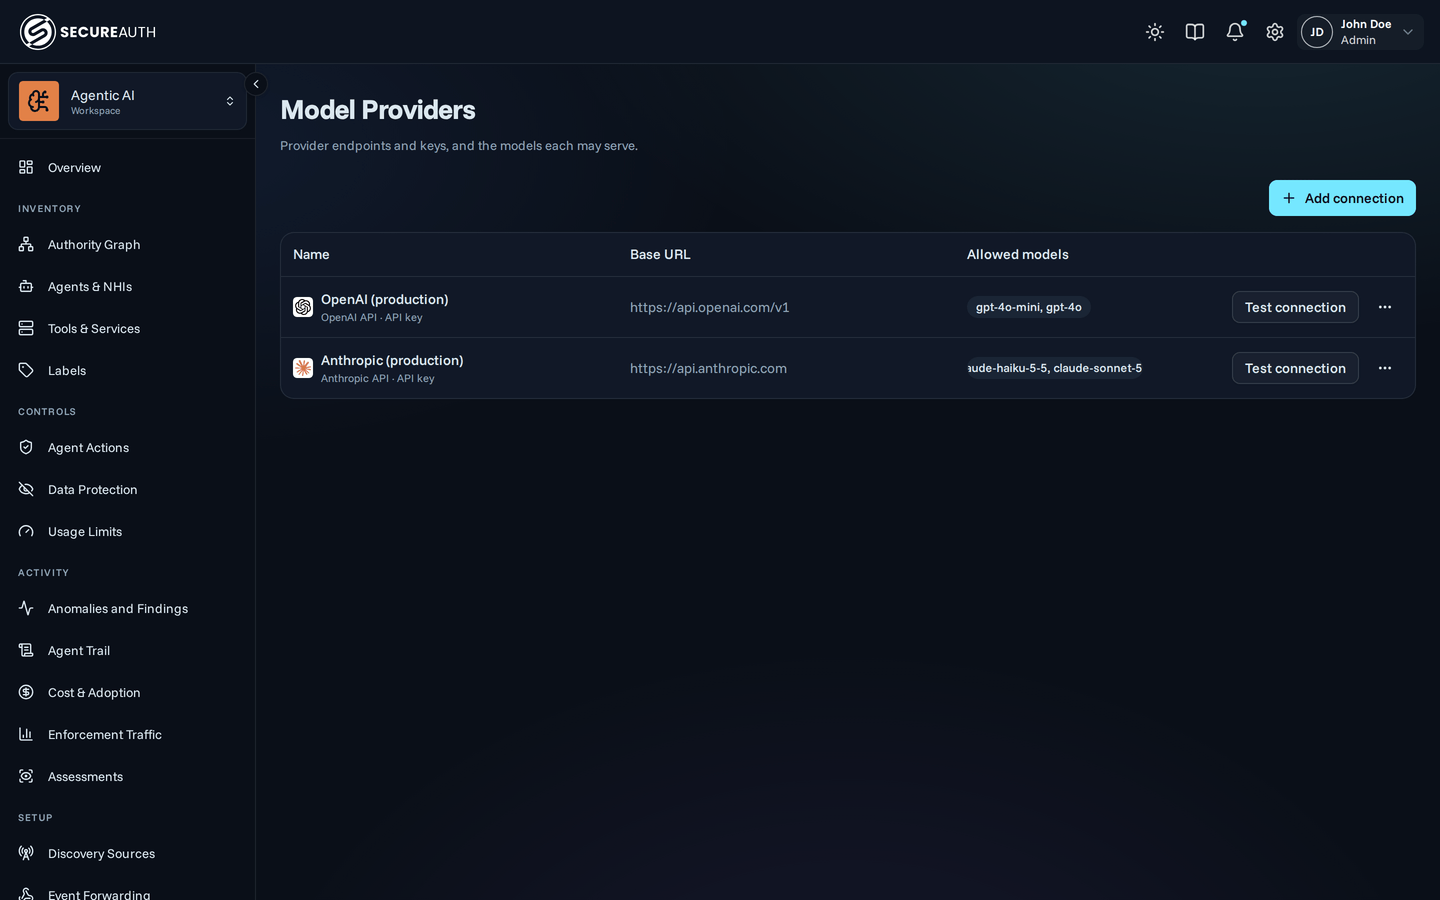Screen dimensions: 1440x900
Task: Open the notifications bell
Action: (x=1235, y=32)
